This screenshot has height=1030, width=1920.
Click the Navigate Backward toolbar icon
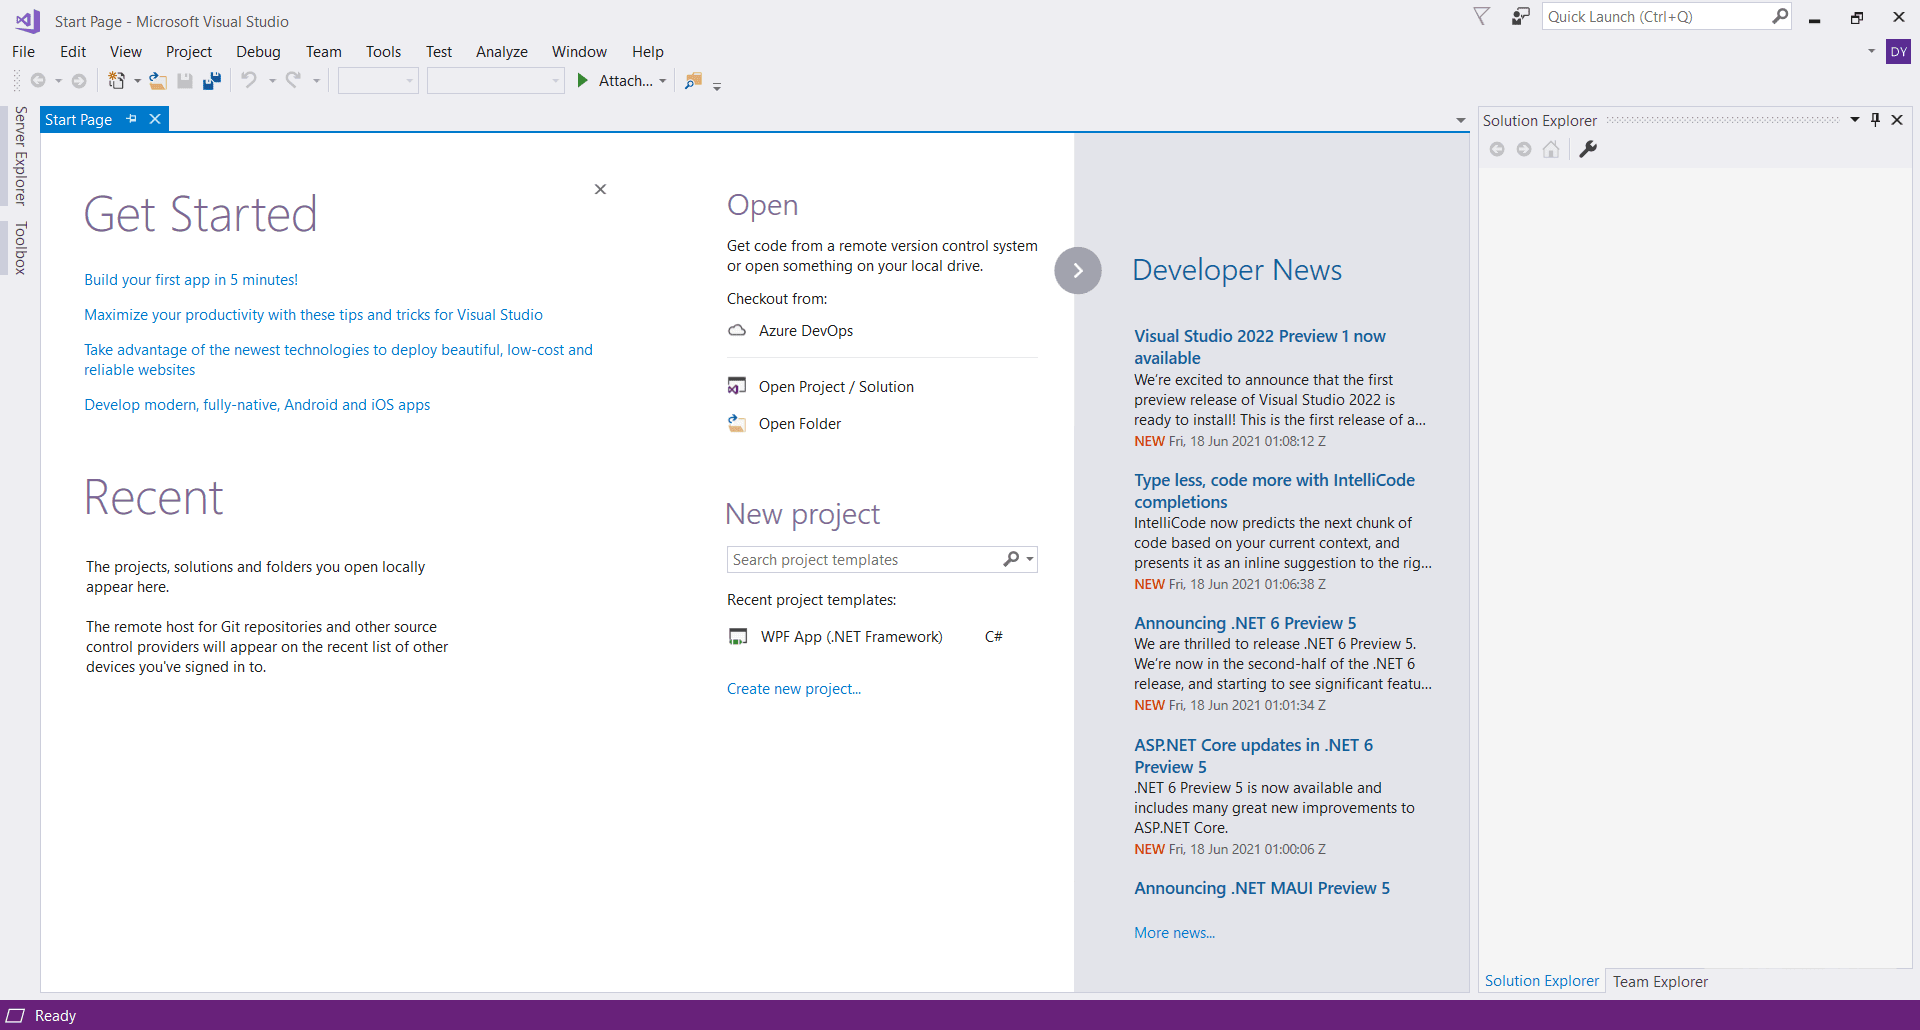pyautogui.click(x=38, y=81)
